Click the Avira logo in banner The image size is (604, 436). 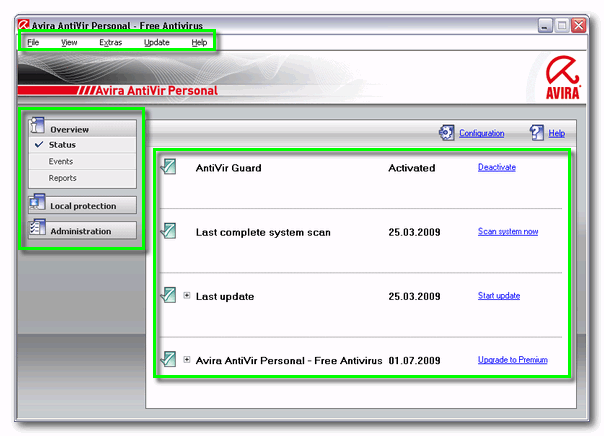(x=563, y=77)
